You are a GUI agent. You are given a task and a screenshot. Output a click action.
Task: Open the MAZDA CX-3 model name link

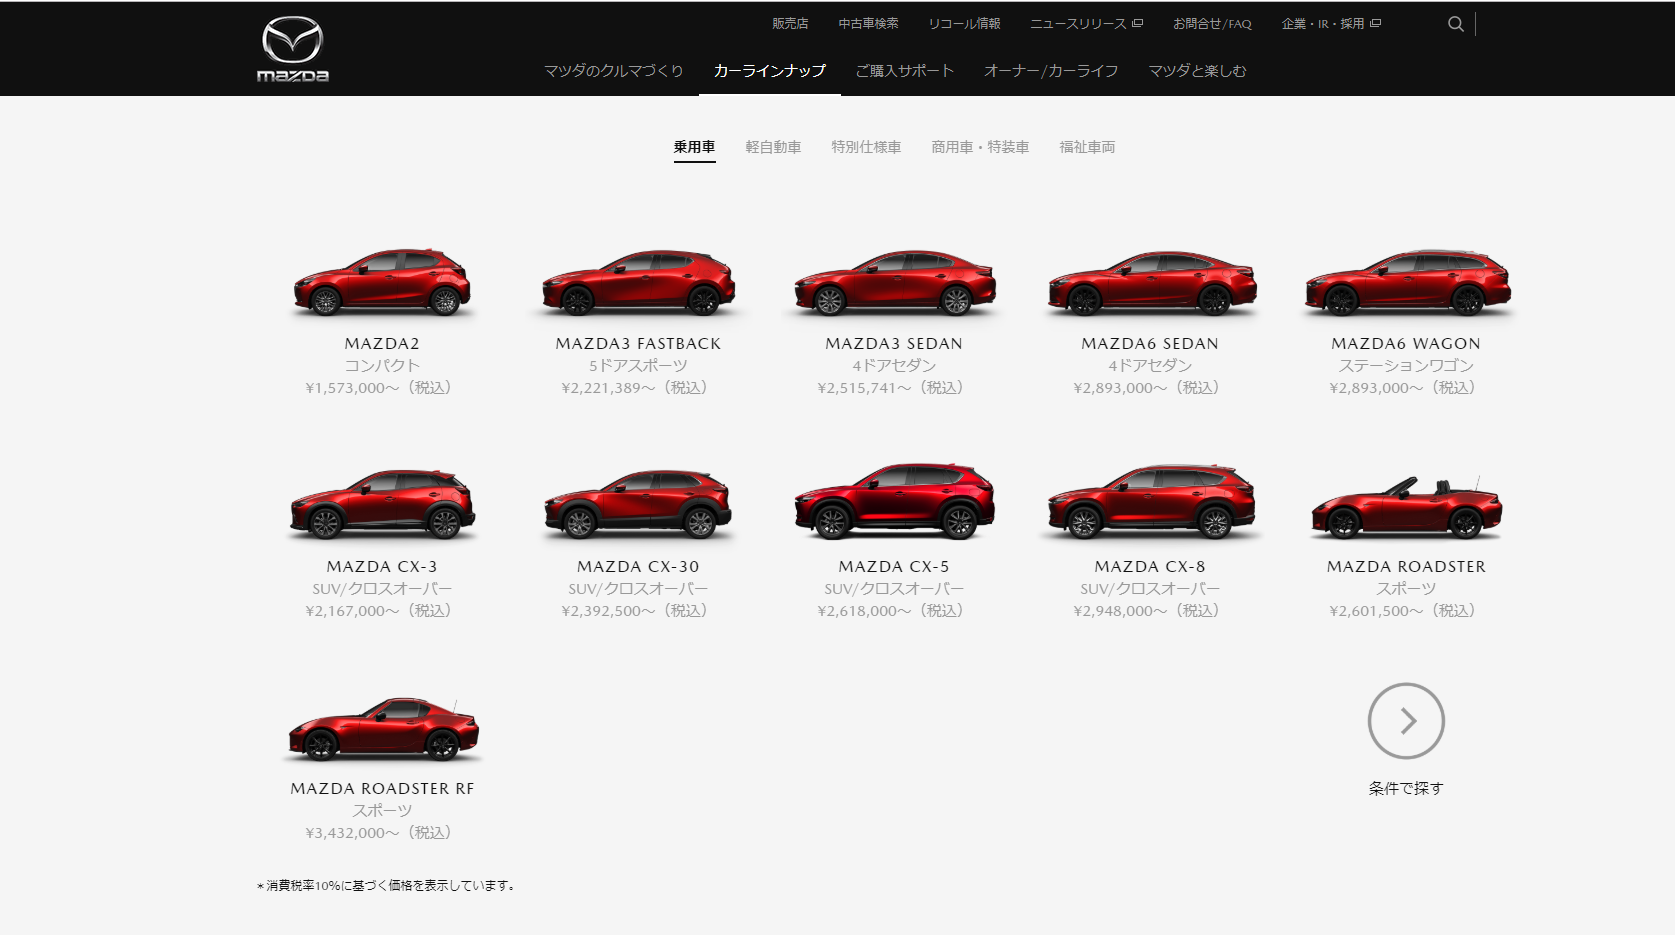382,567
